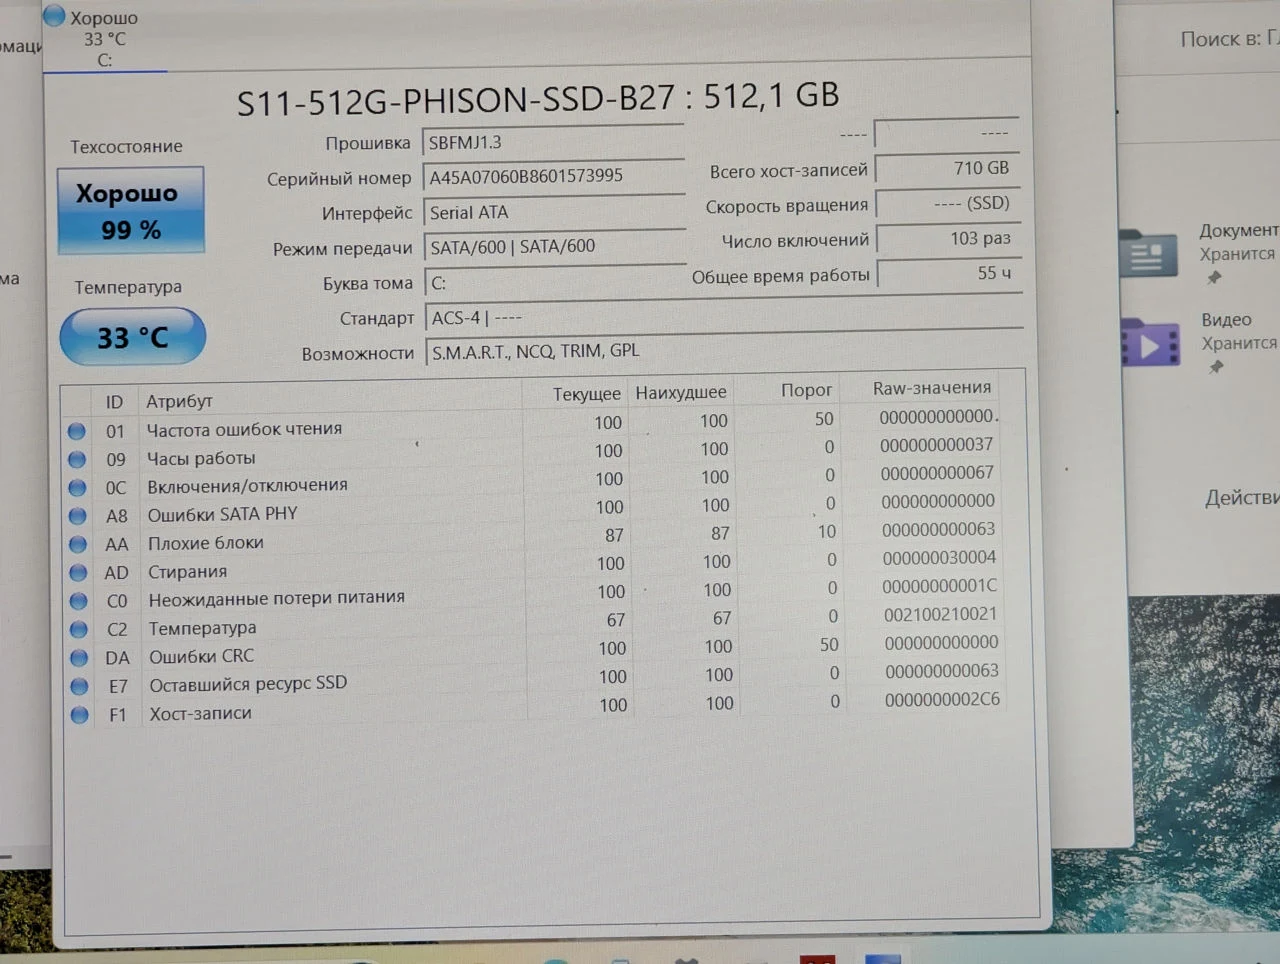The width and height of the screenshot is (1280, 964).
Task: Click the 33 °C temperature indicator button
Action: pos(133,337)
